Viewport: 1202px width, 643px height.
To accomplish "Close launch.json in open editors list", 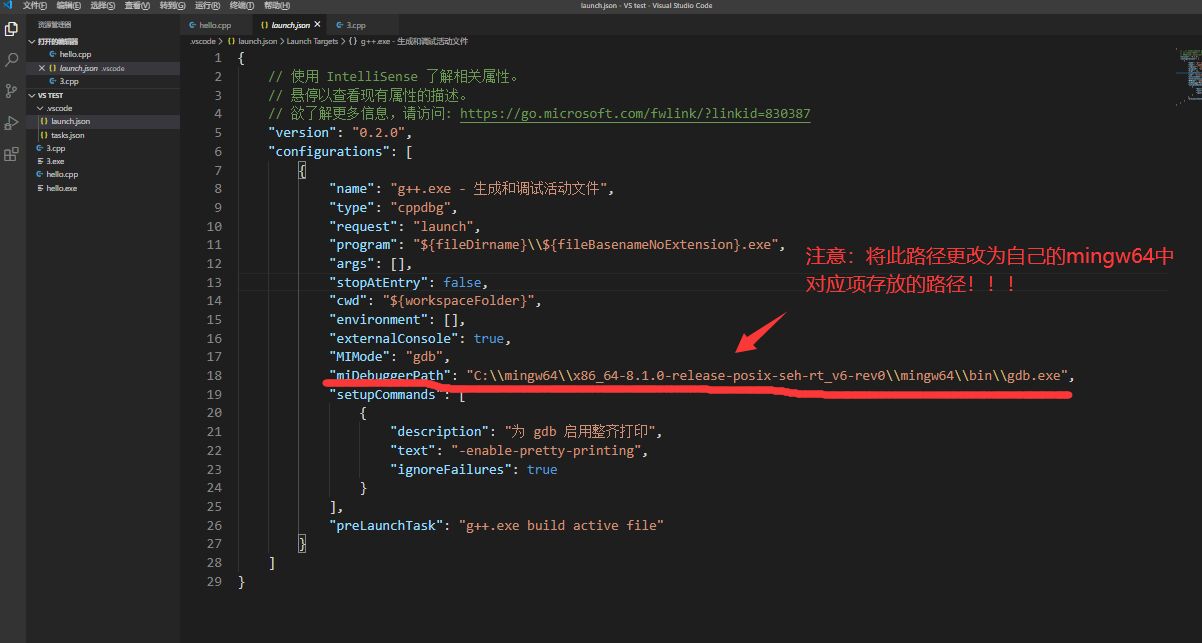I will (41, 68).
